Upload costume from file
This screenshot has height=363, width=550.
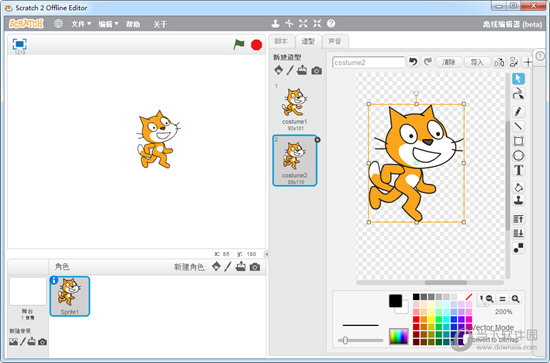click(302, 70)
